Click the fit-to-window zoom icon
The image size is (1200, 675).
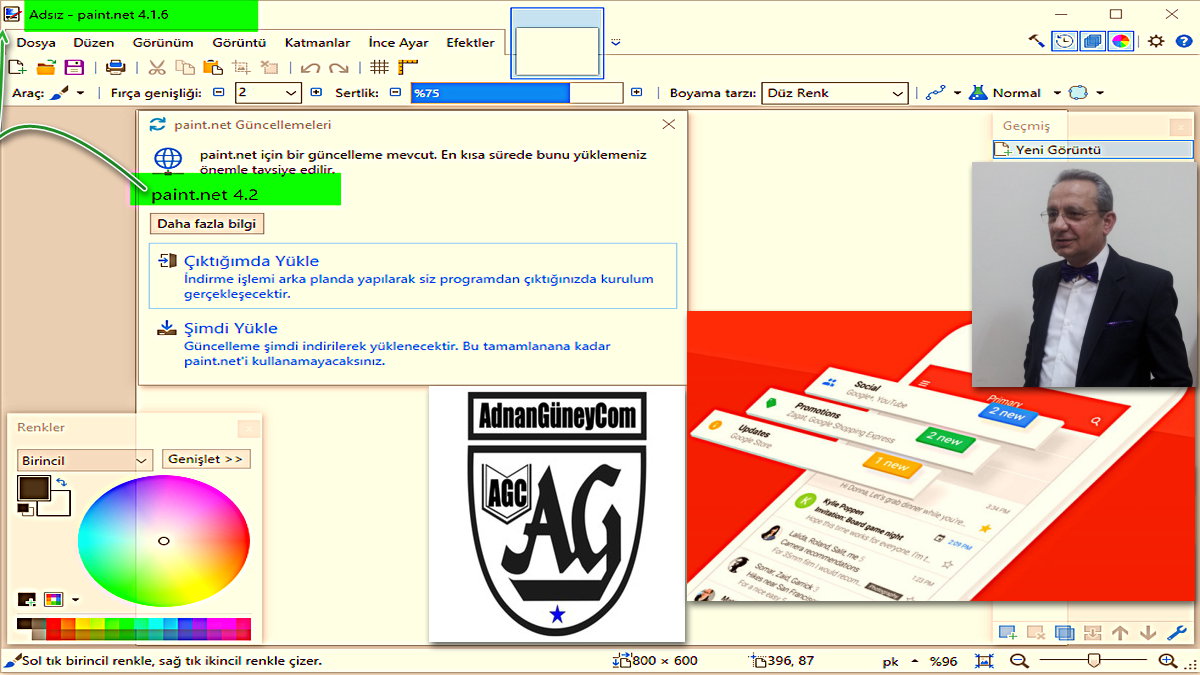(985, 661)
